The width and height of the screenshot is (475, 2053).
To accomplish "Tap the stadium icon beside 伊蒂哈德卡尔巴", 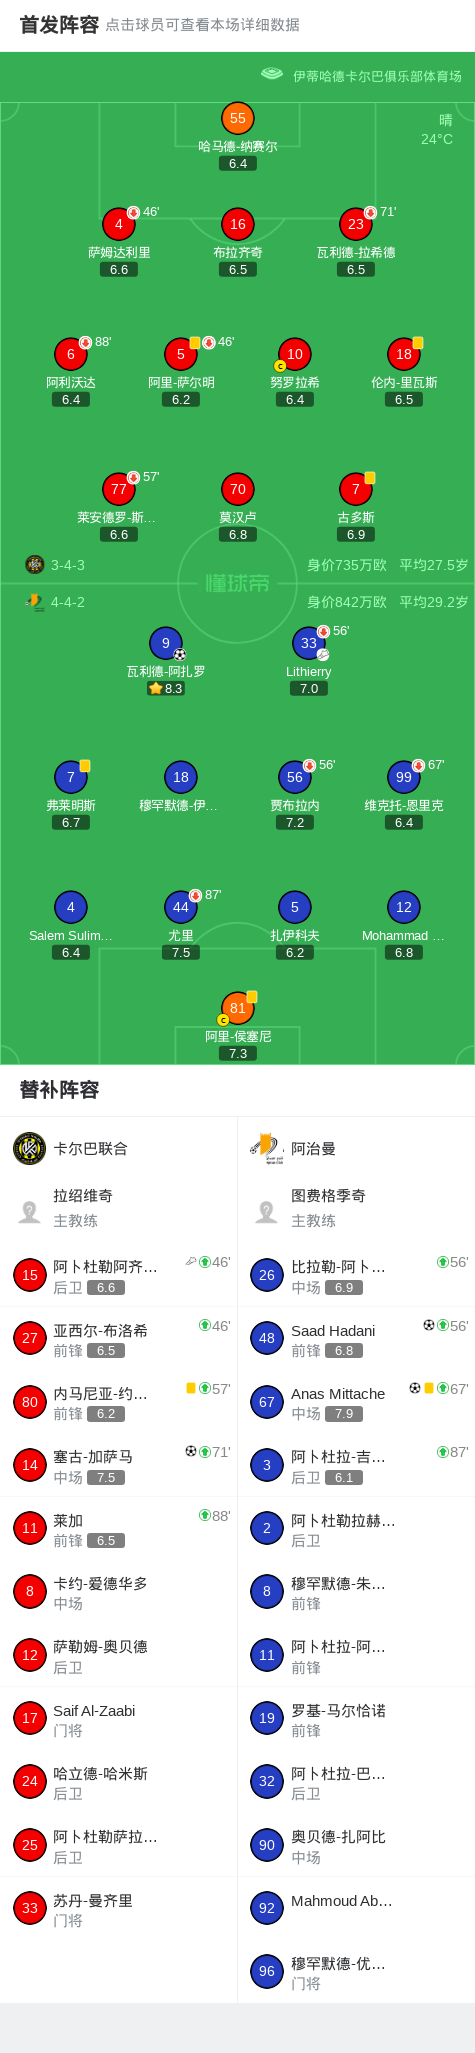I will coord(272,74).
